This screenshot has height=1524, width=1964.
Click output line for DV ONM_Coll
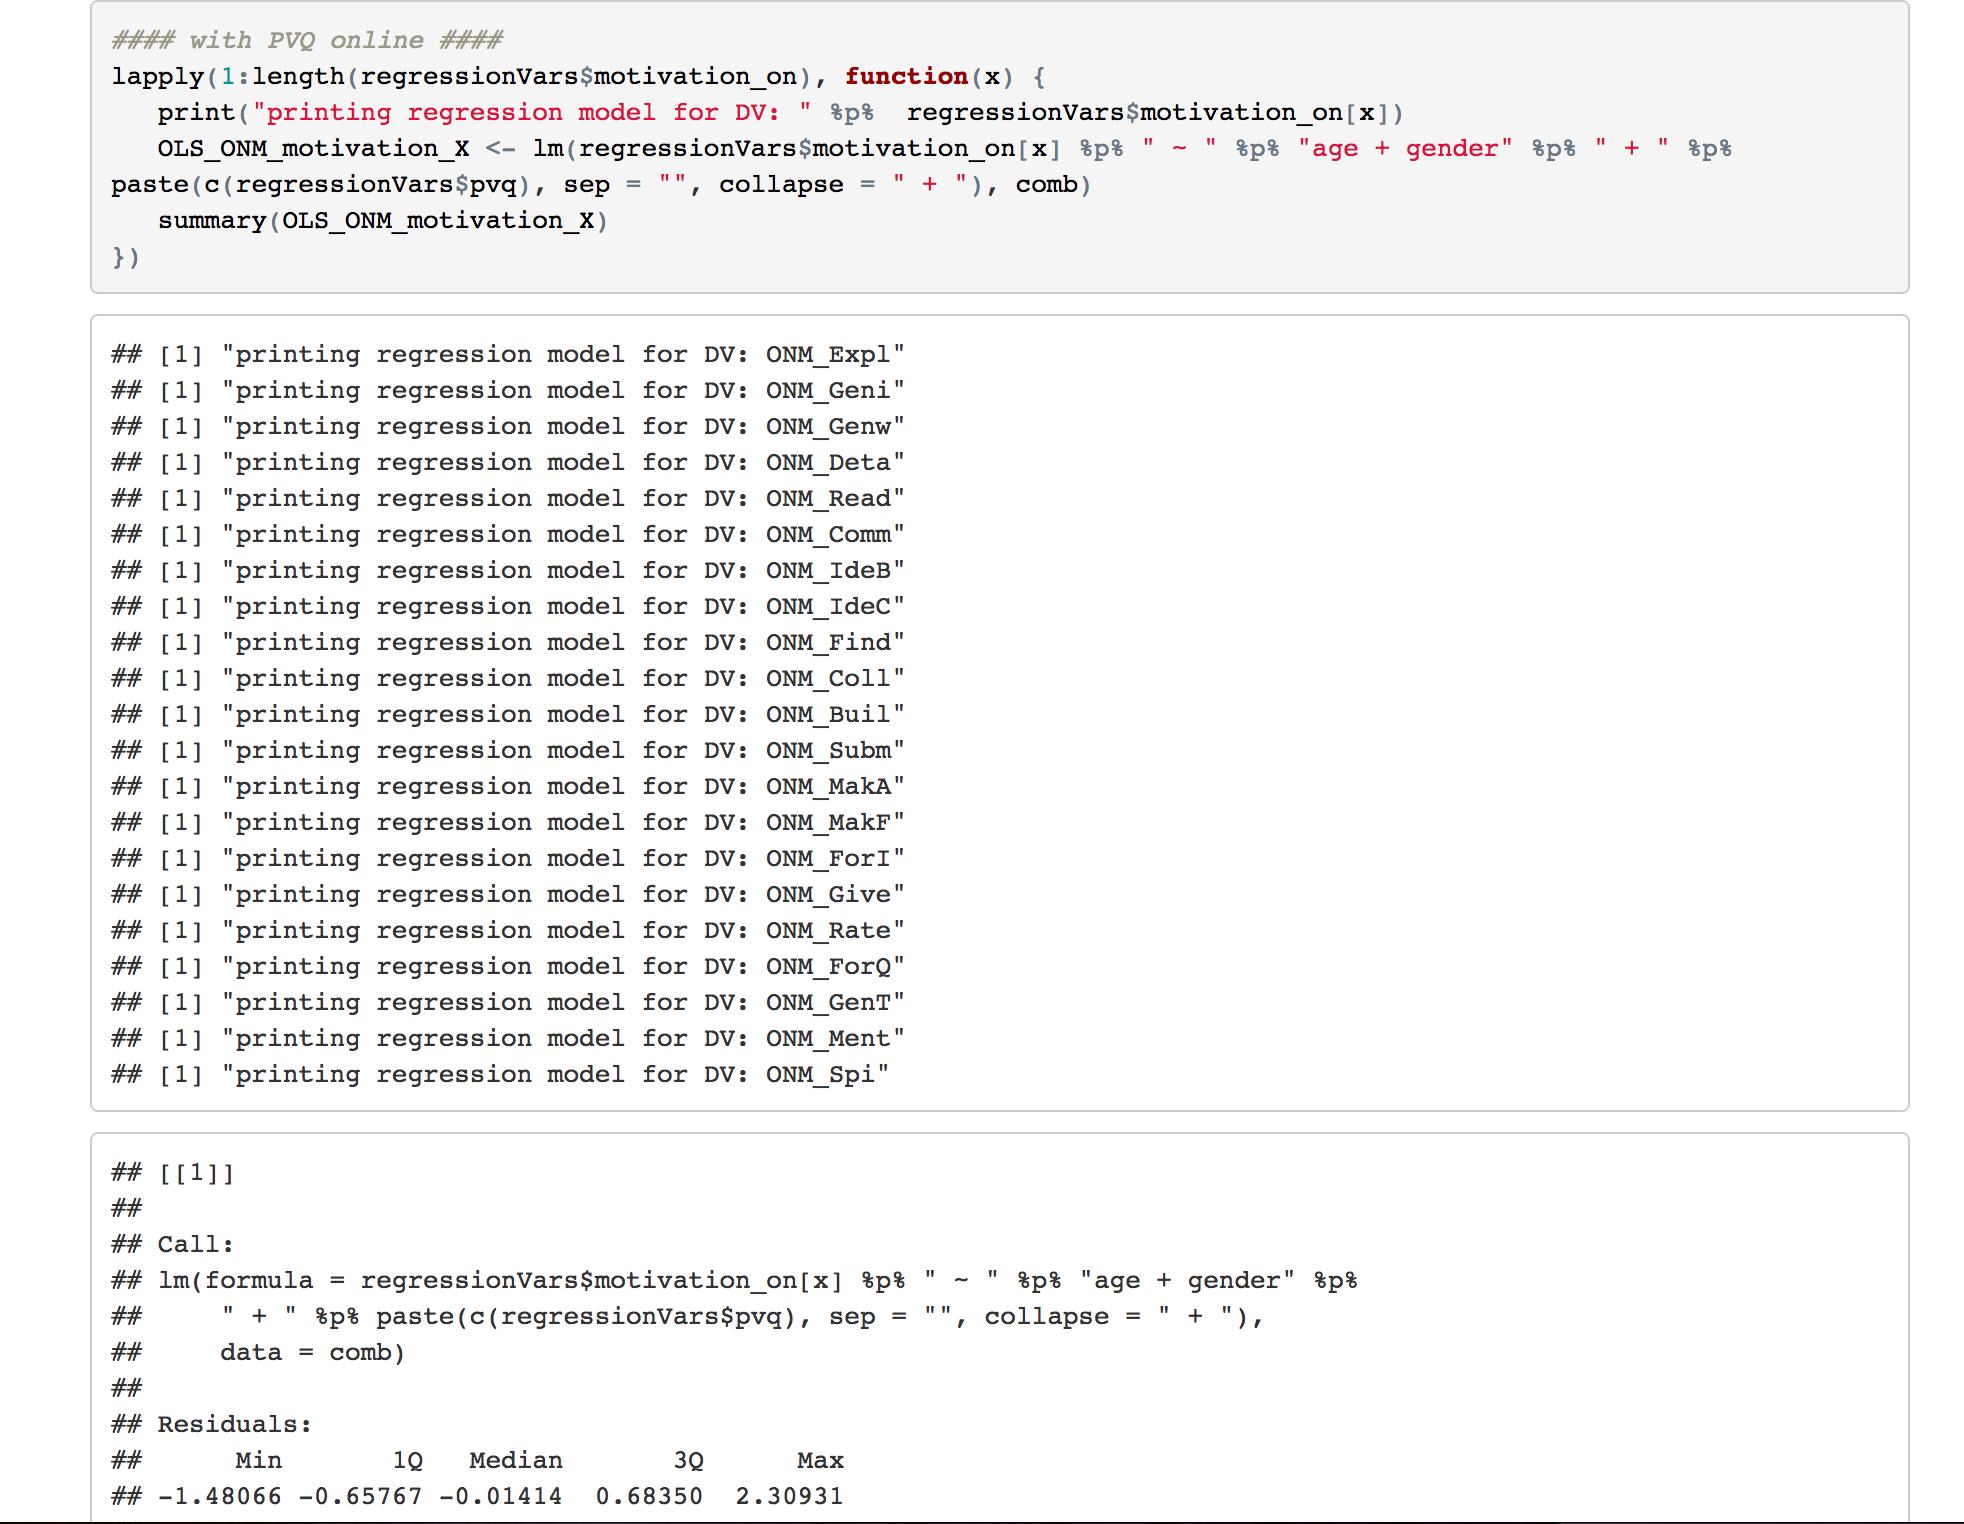pos(507,678)
